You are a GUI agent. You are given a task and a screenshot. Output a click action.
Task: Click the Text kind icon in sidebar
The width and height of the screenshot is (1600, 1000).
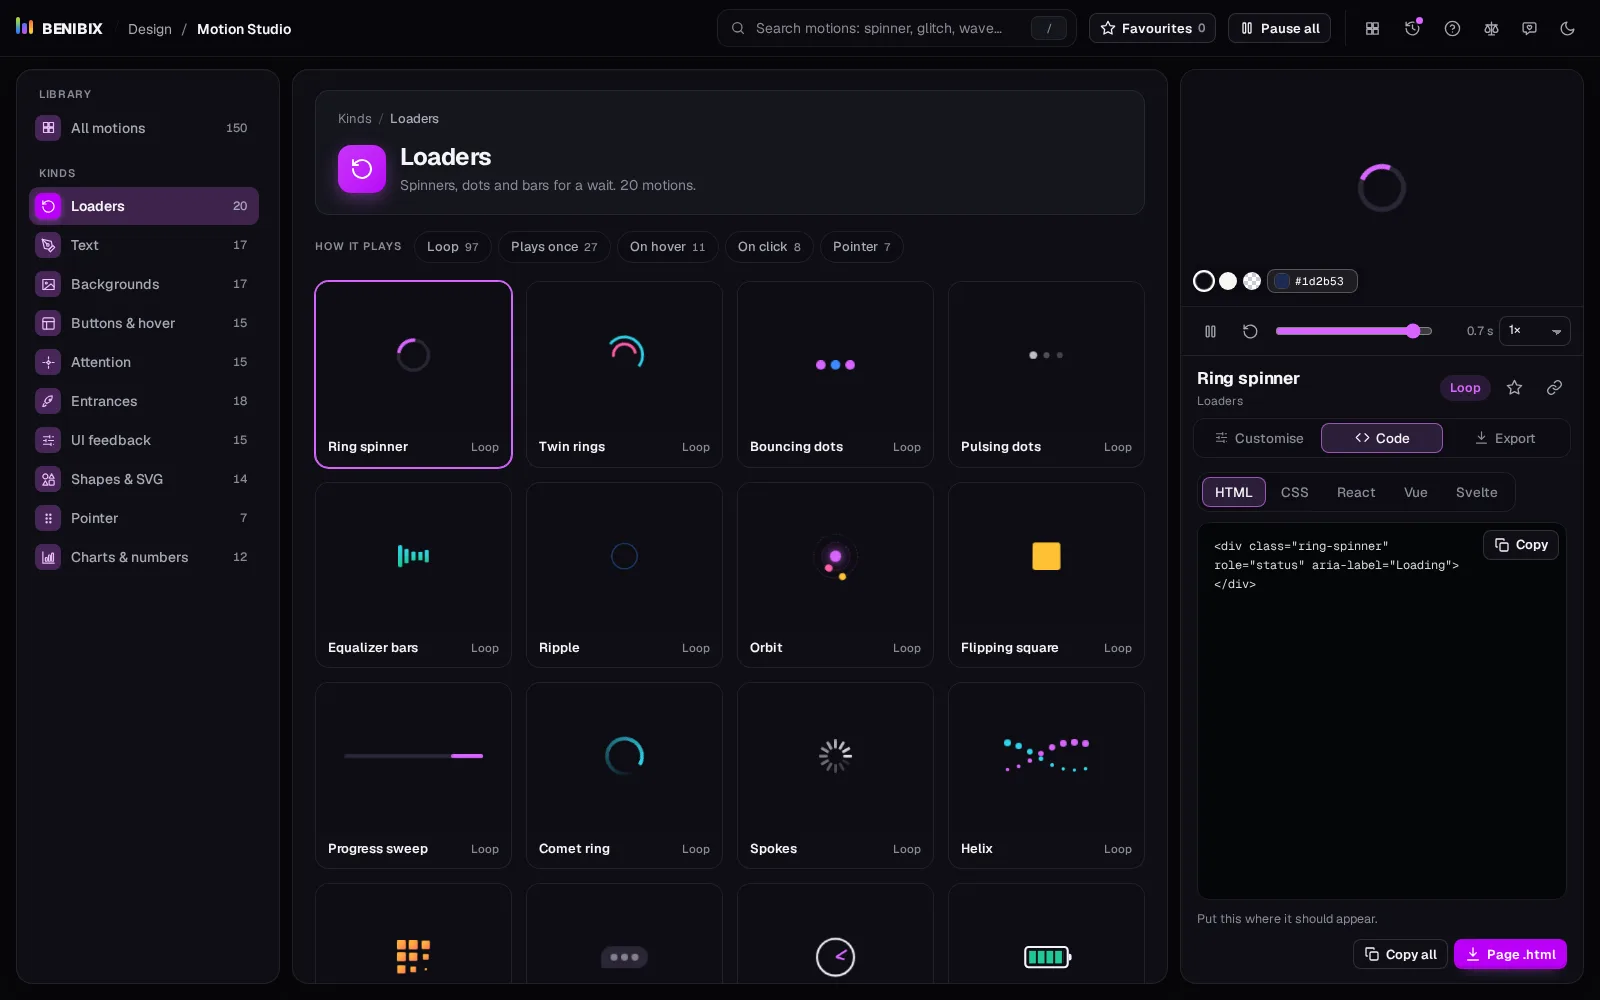click(48, 245)
